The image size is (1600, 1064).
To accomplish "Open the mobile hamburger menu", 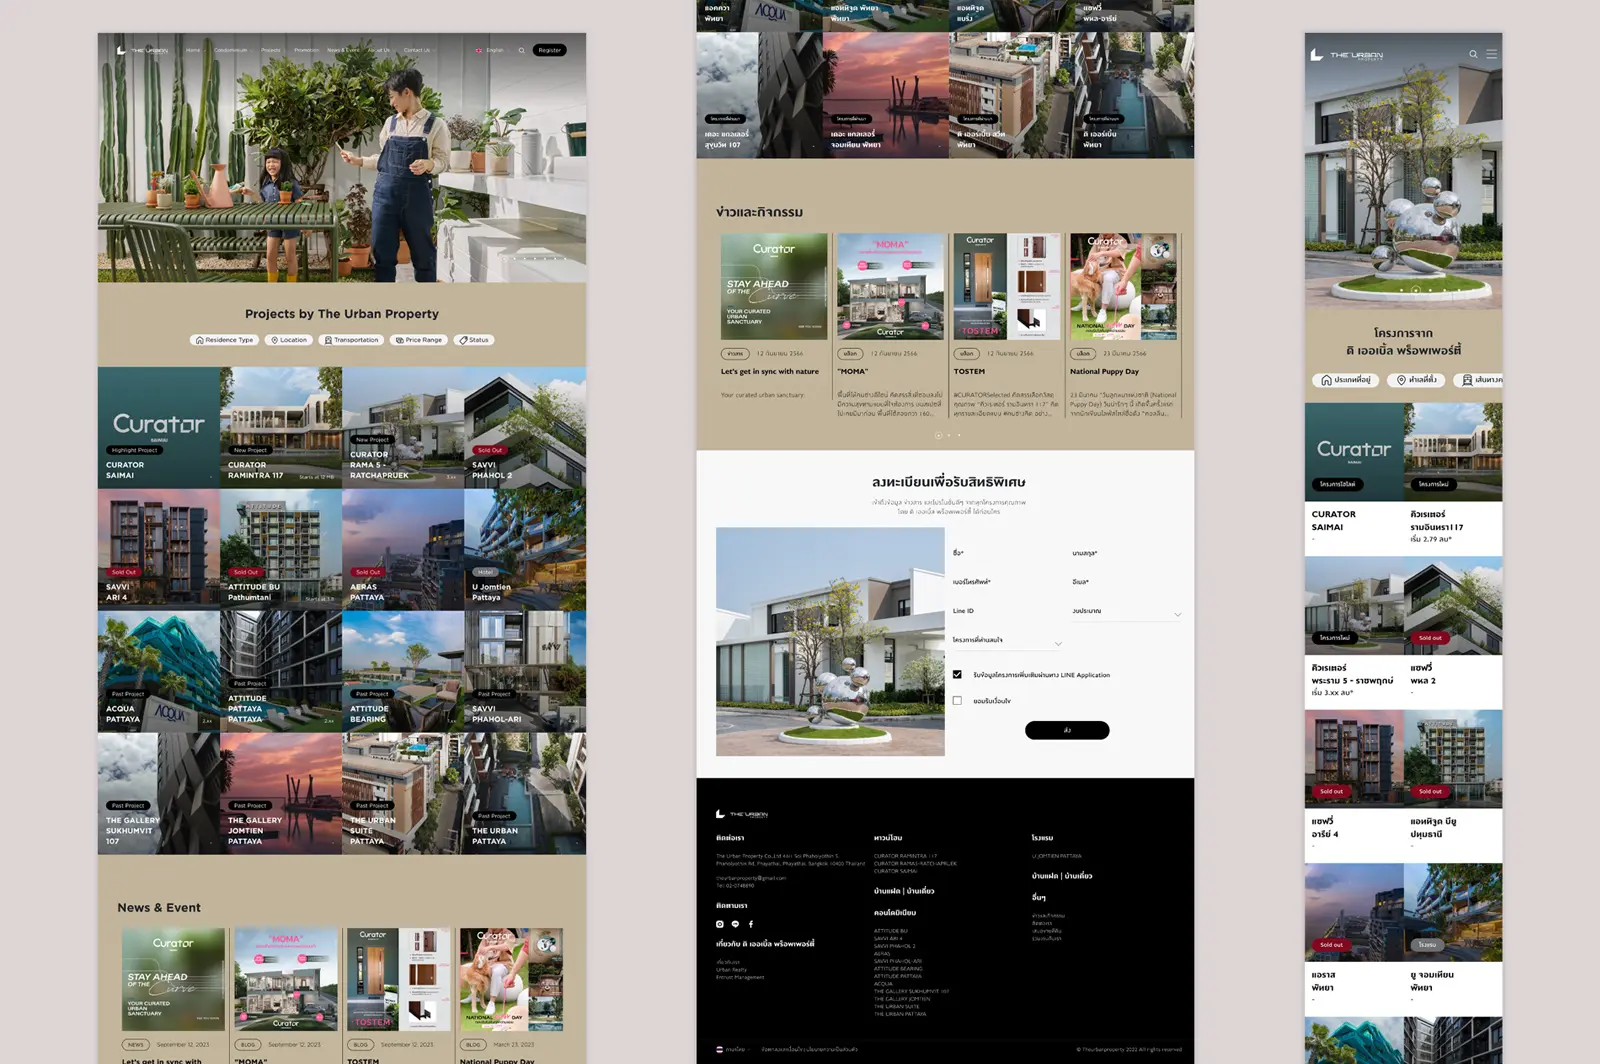I will pyautogui.click(x=1491, y=54).
